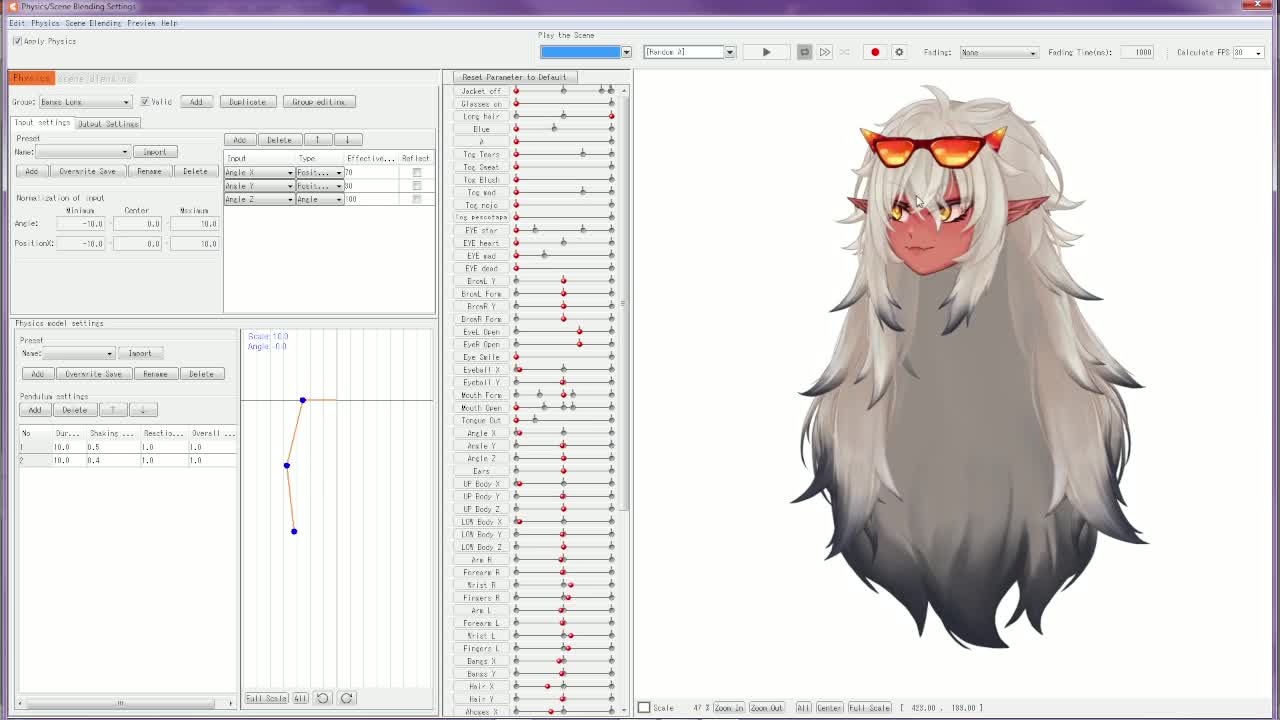Click the Long hair parameter slider
The height and width of the screenshot is (720, 1280).
coord(564,116)
